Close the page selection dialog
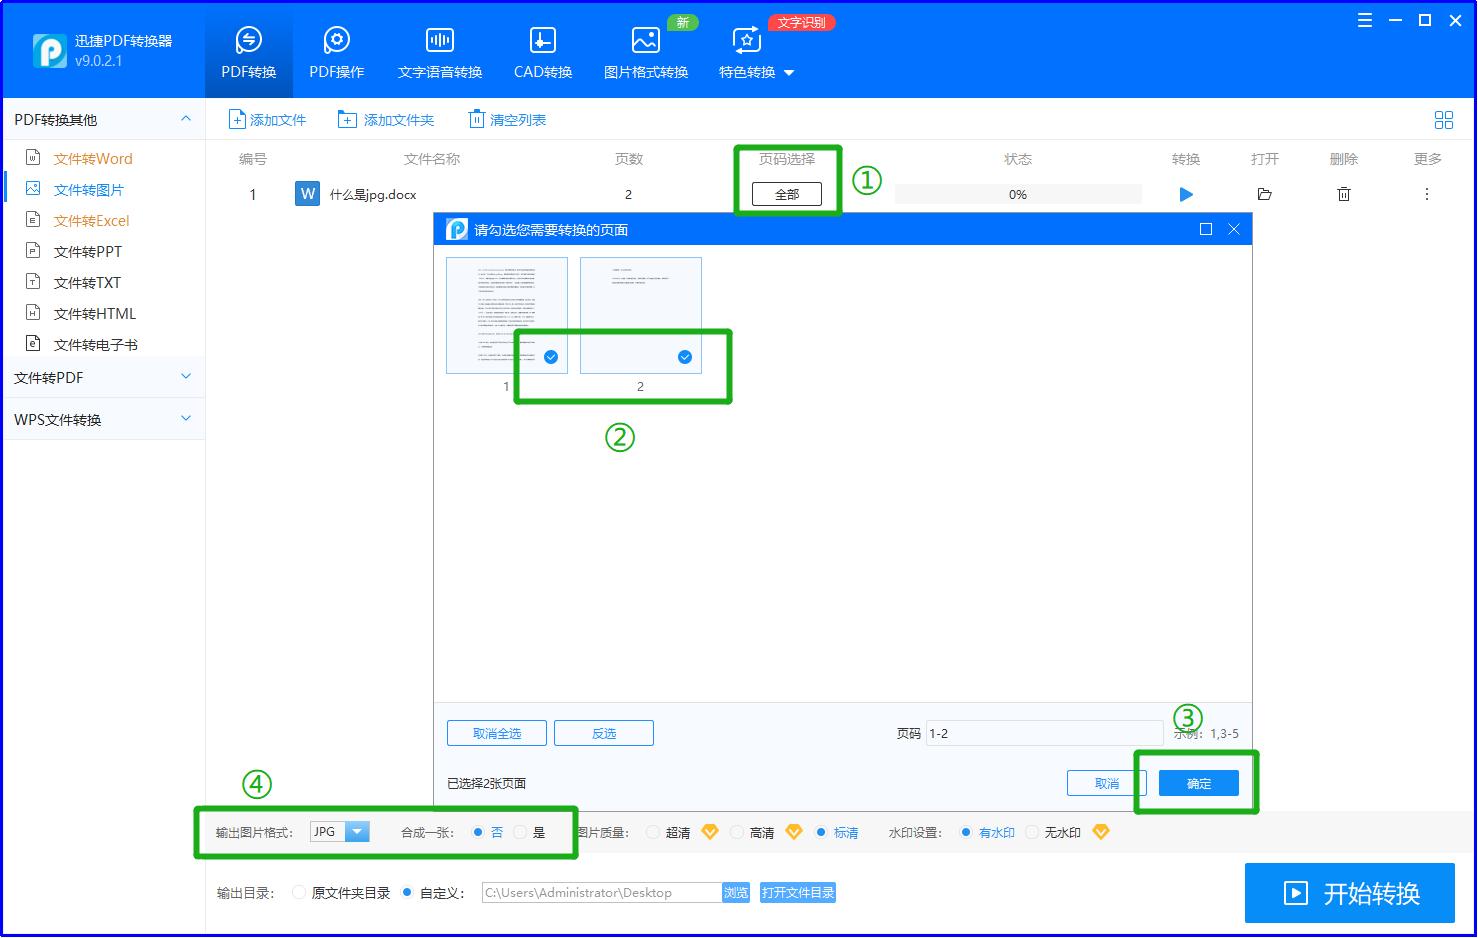 coord(1234,229)
